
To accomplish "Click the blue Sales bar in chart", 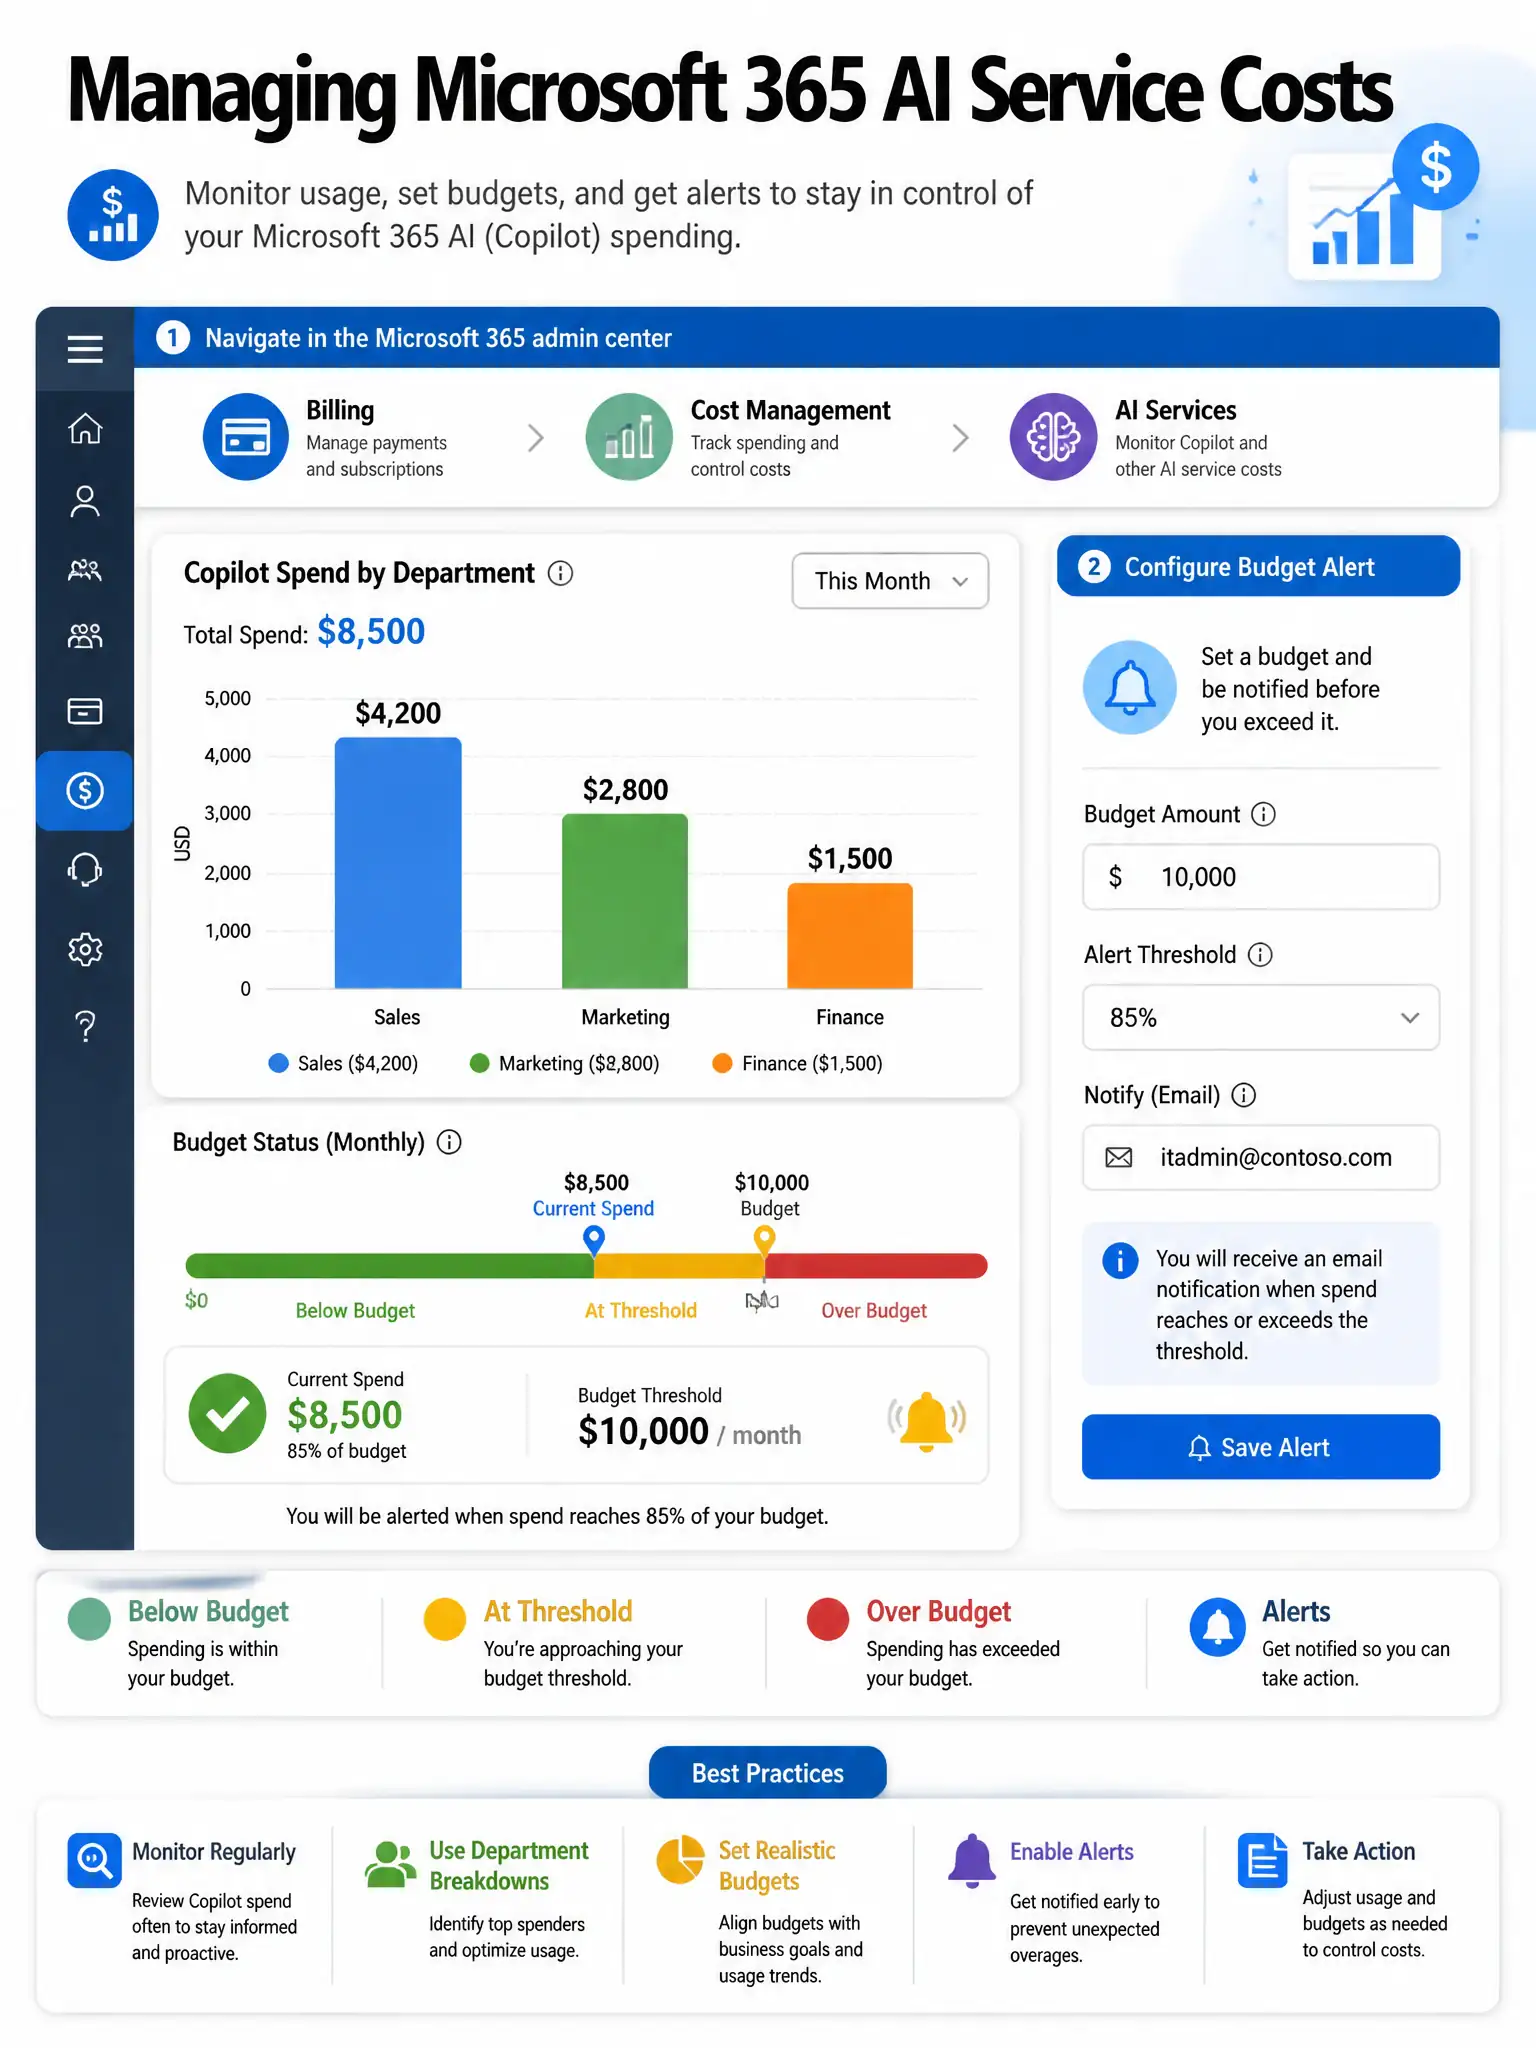I will coord(398,863).
